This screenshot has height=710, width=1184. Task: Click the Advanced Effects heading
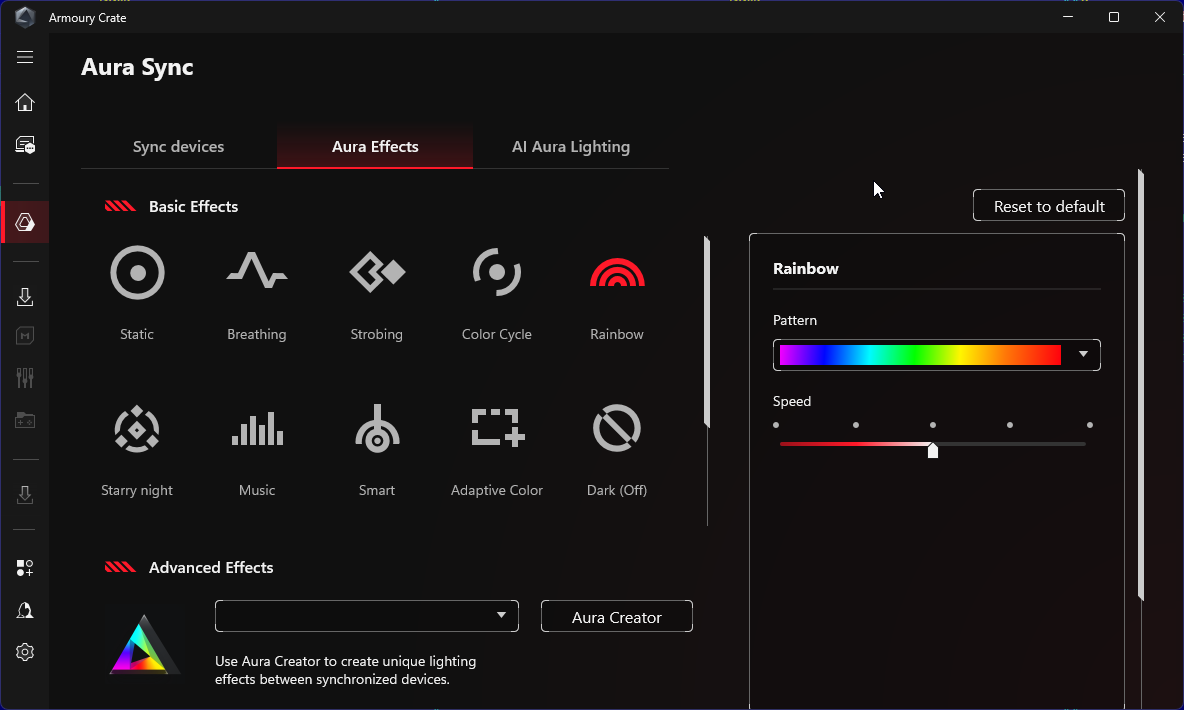[x=211, y=567]
